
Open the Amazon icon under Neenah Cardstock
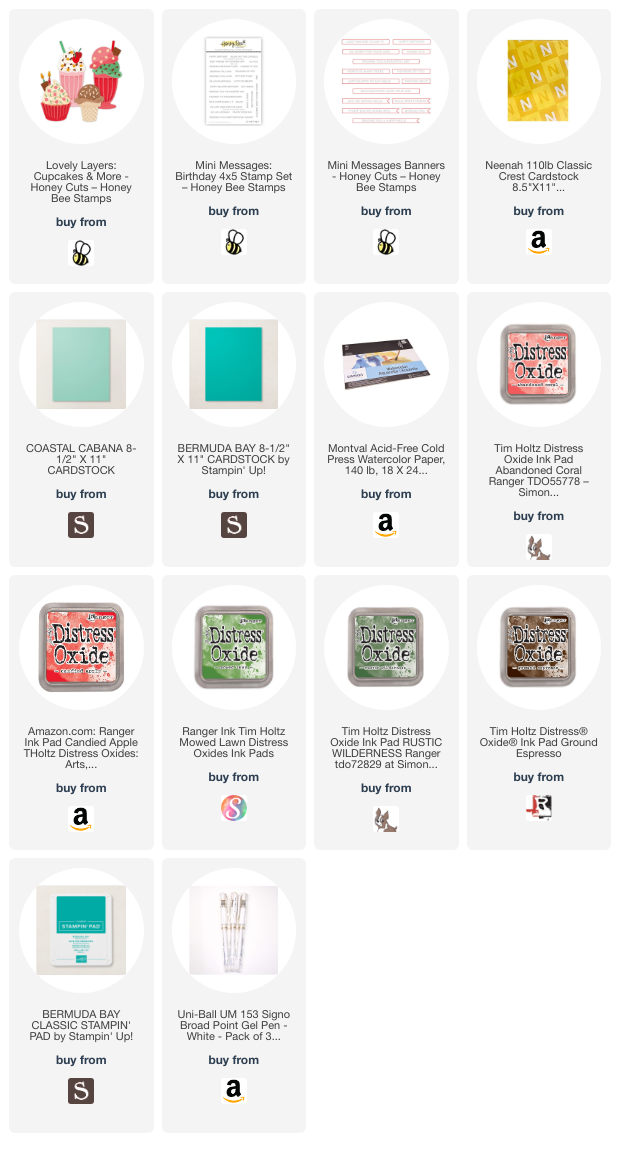[x=538, y=242]
